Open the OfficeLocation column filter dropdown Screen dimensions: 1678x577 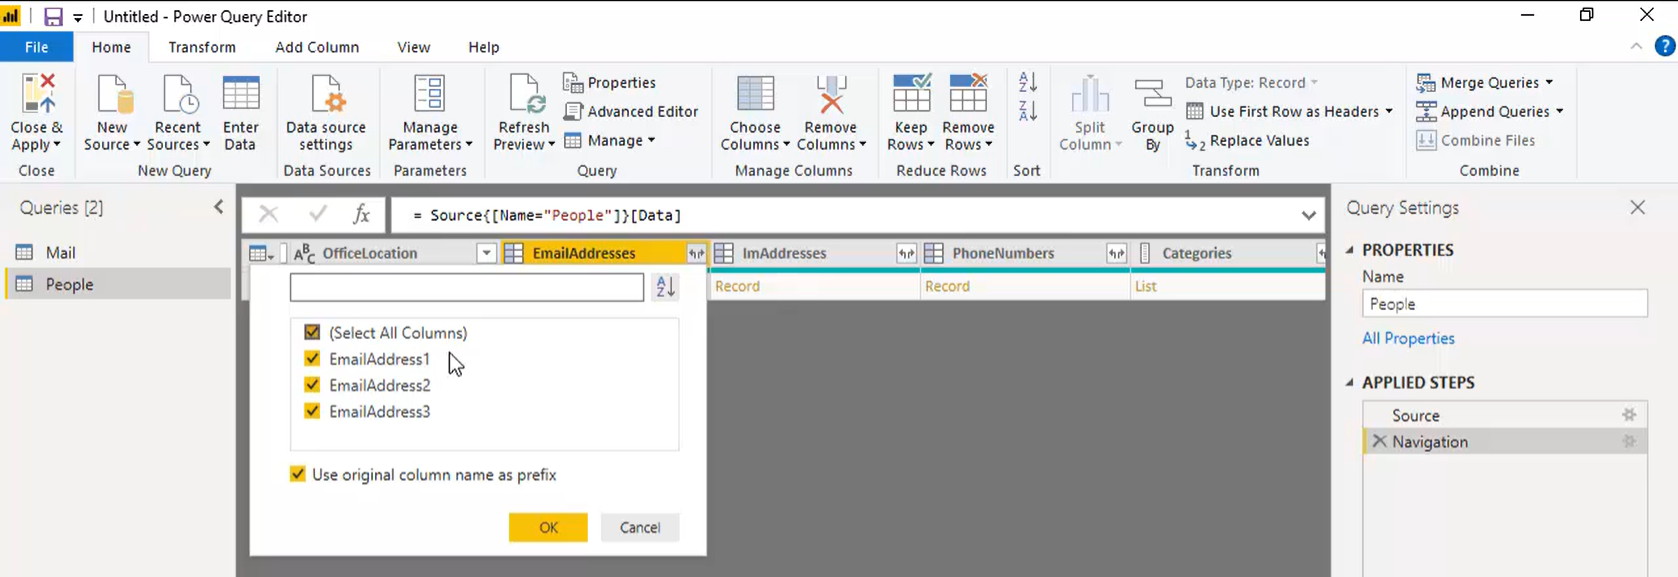tap(486, 254)
